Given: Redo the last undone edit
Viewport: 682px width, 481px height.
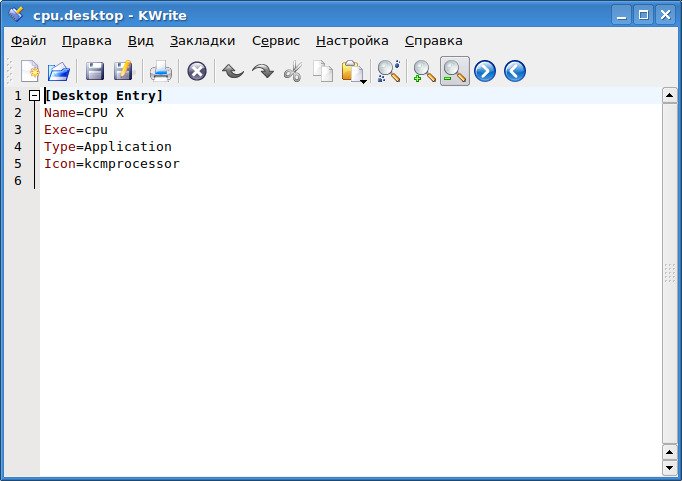Looking at the screenshot, I should [262, 71].
